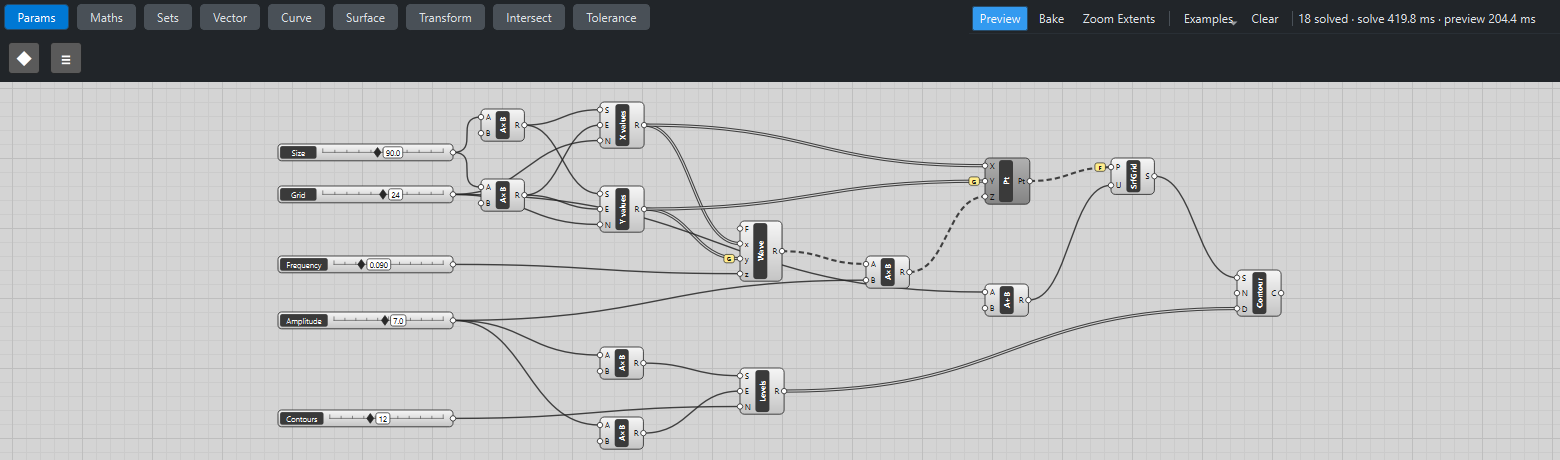
Task: Click the N input port of Contour
Action: point(1237,293)
